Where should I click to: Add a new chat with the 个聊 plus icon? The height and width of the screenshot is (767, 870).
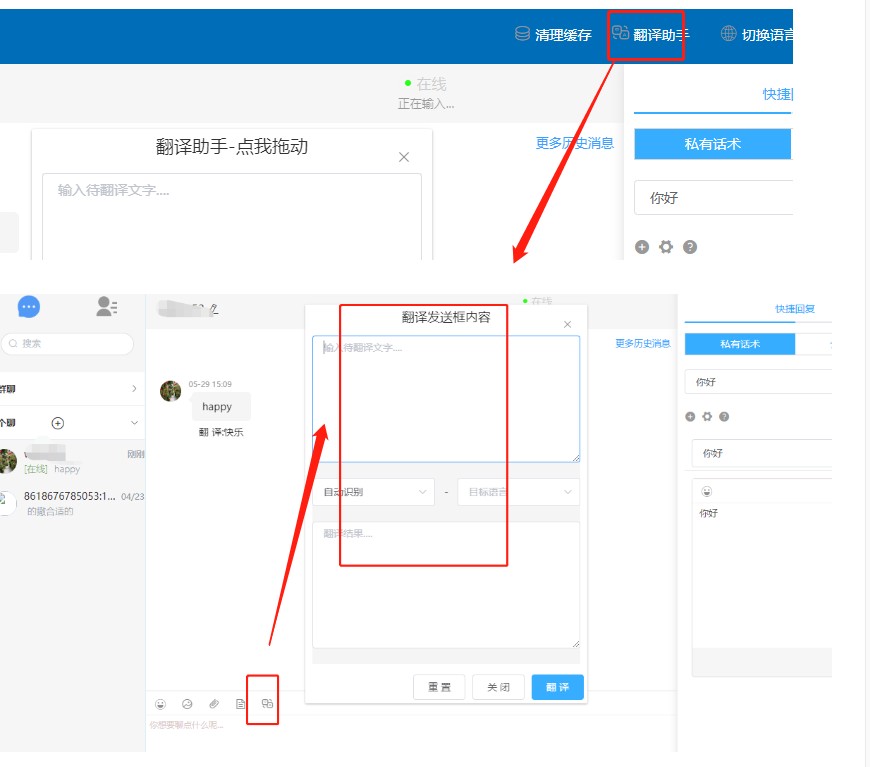[58, 423]
